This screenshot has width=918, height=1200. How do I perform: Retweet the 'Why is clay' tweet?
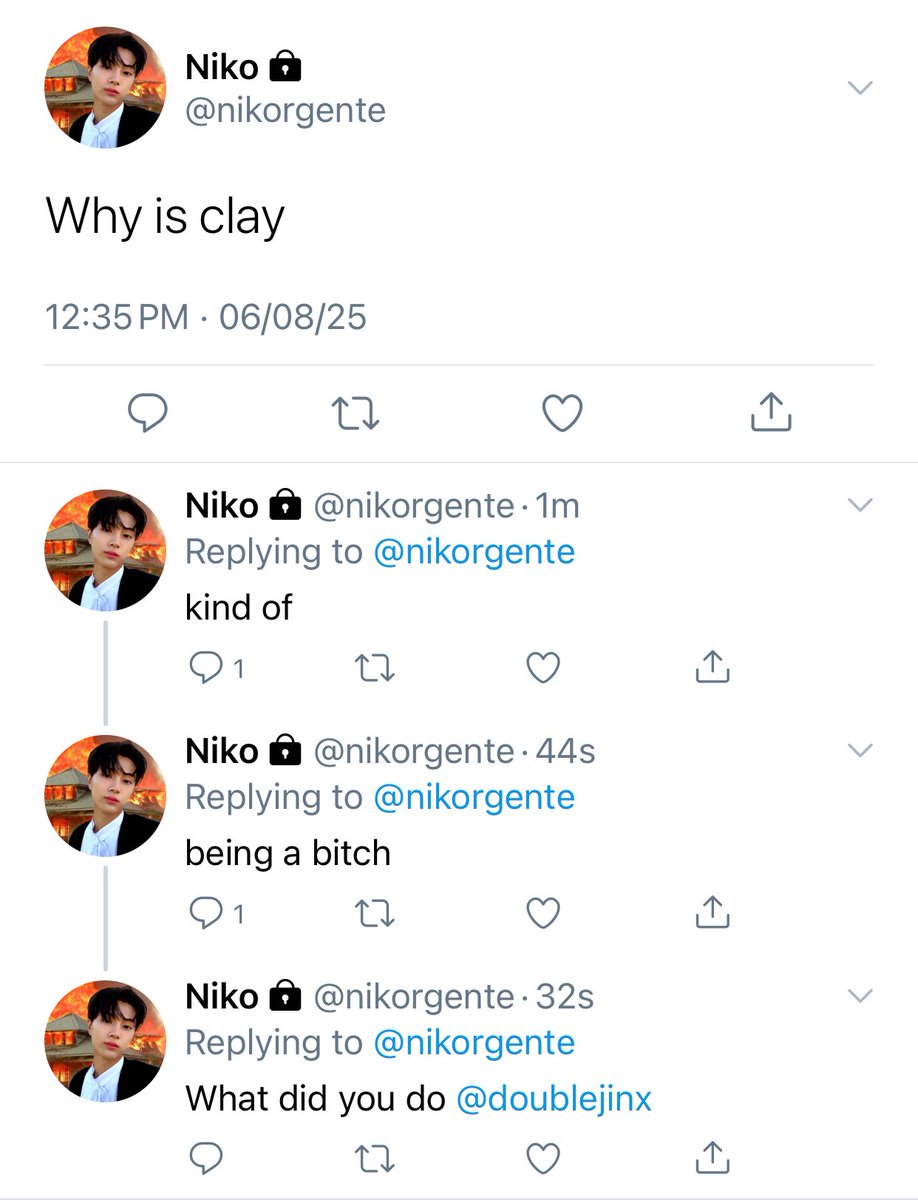pyautogui.click(x=356, y=411)
